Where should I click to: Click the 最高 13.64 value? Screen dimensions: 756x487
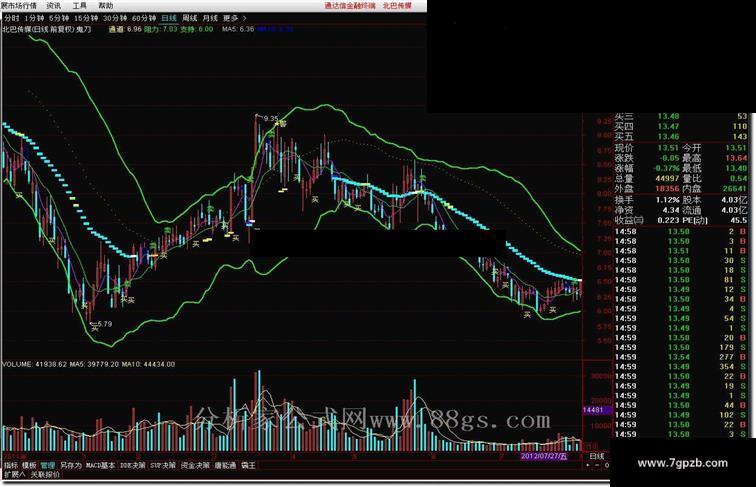pos(736,158)
